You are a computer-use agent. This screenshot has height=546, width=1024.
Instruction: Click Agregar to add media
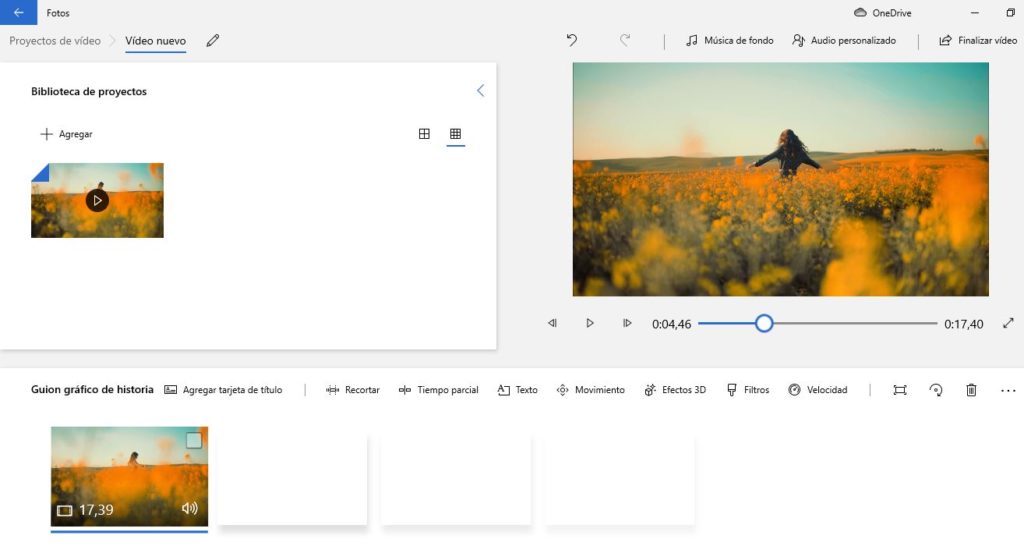pos(66,134)
